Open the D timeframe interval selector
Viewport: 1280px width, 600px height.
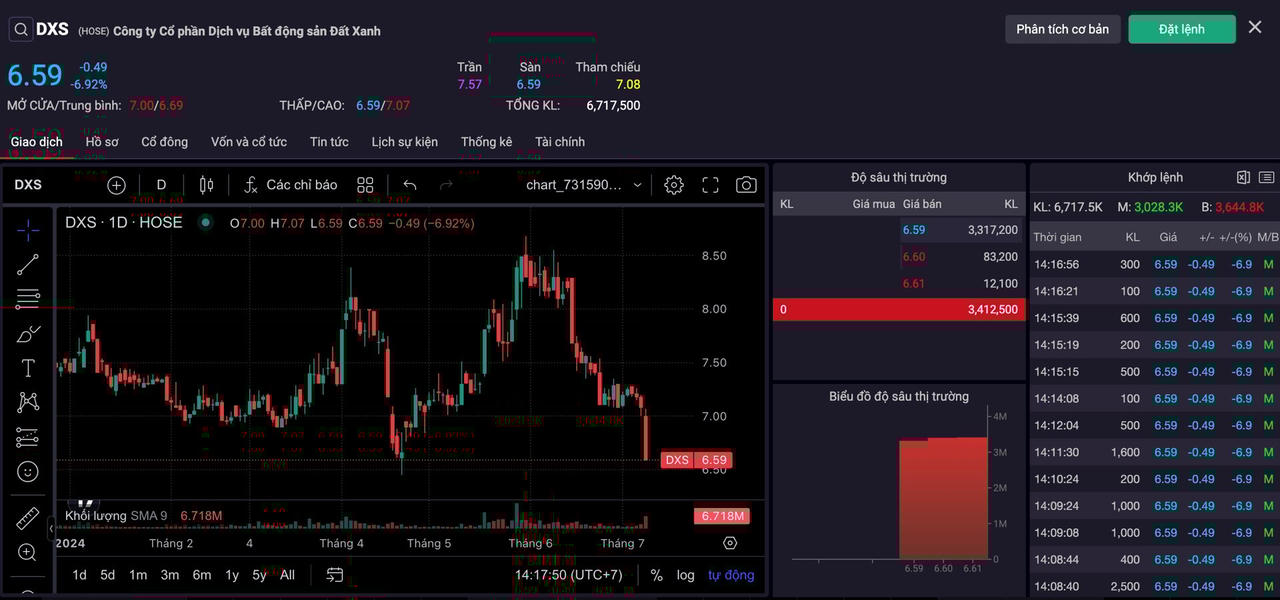(x=161, y=185)
